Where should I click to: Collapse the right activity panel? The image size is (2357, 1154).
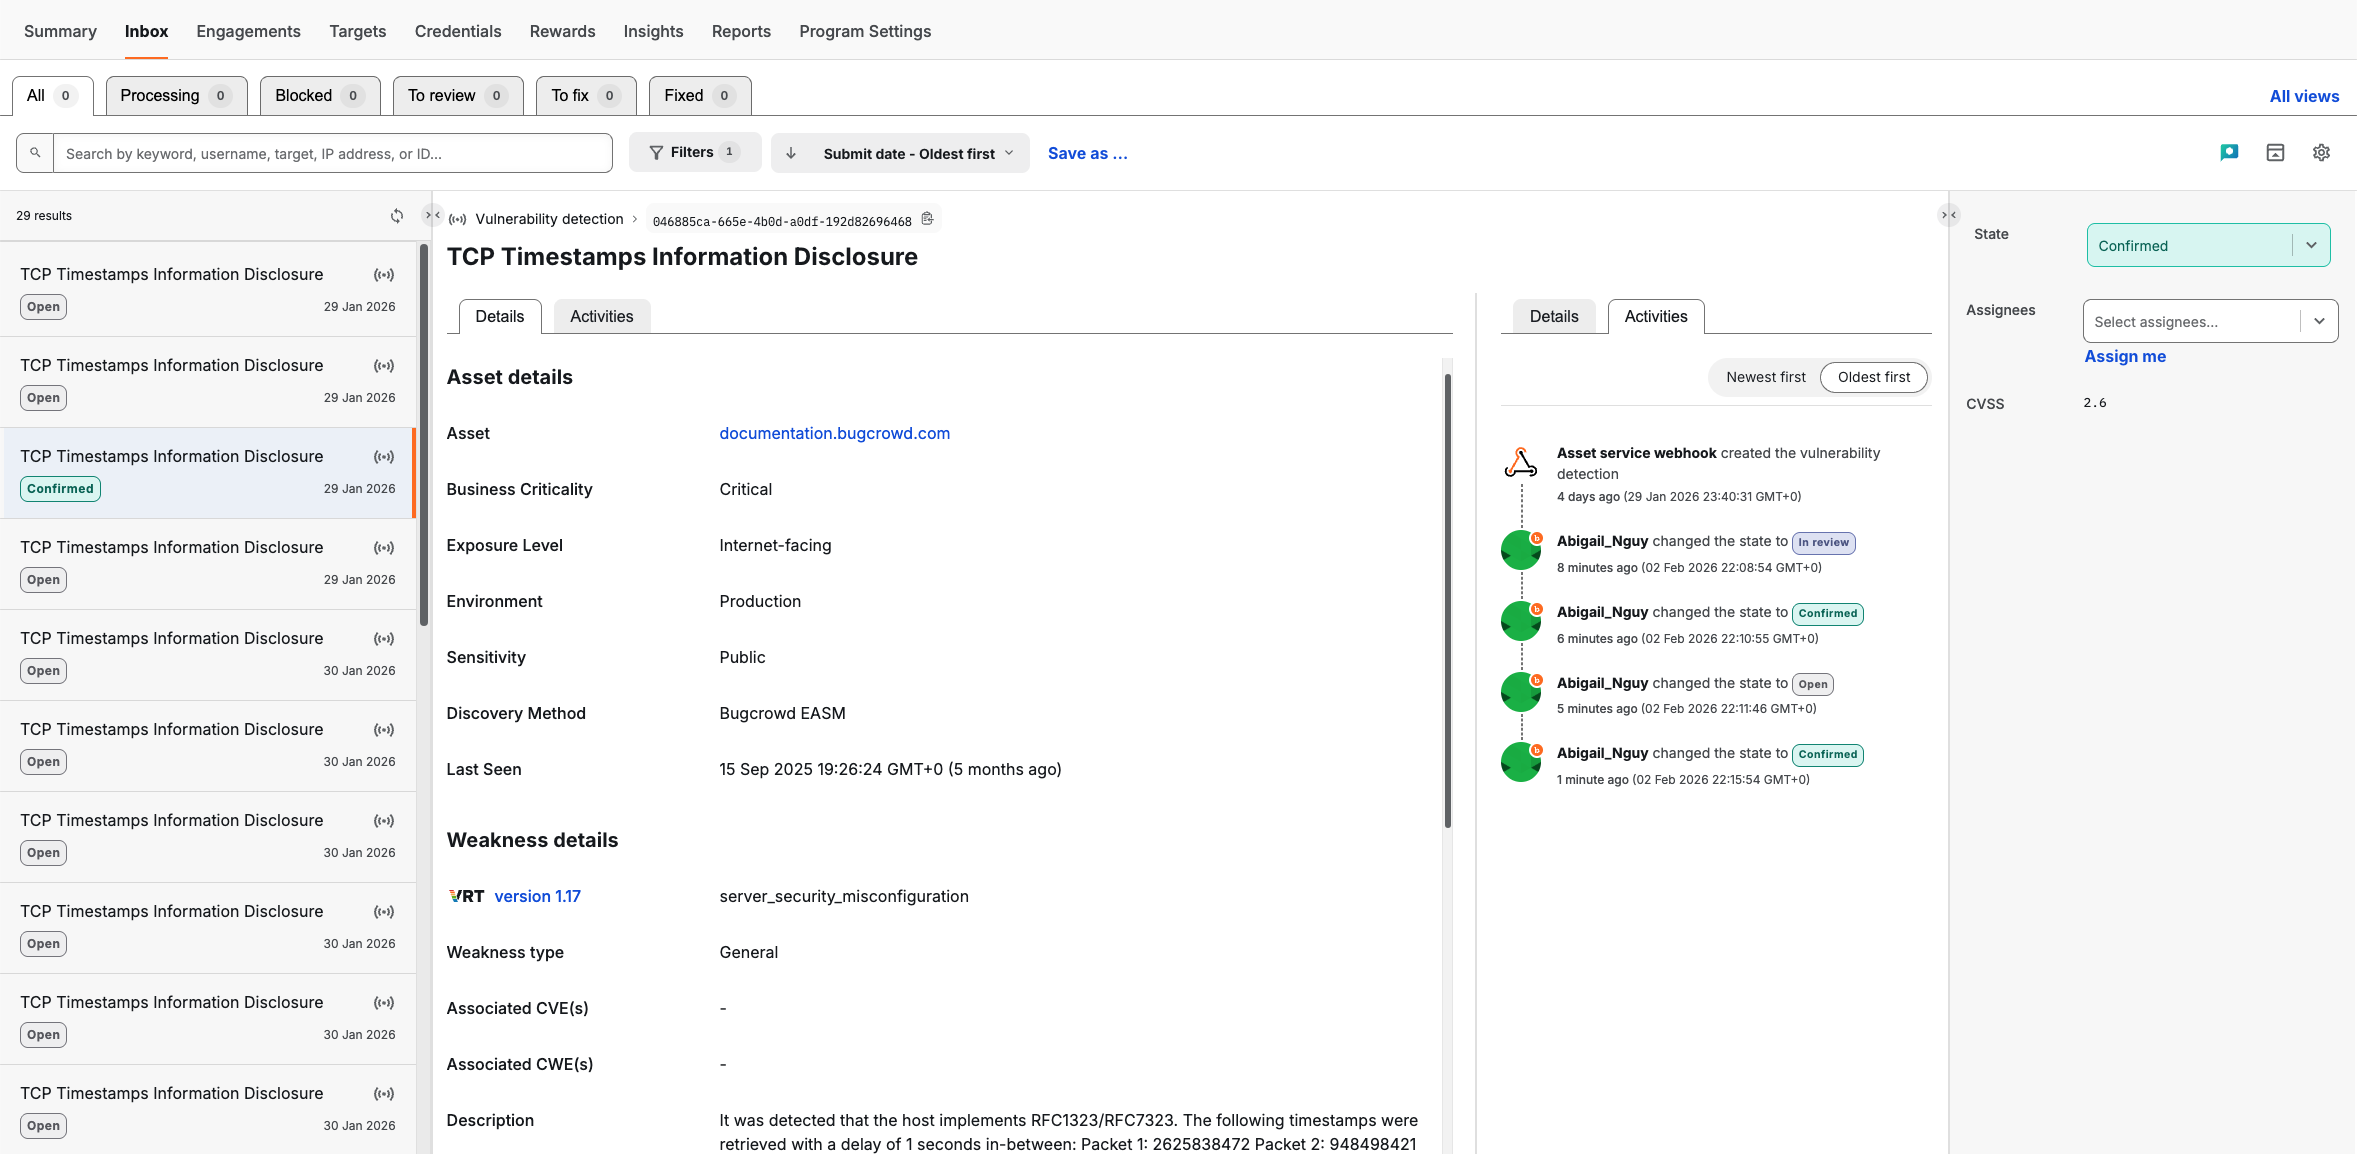[x=1948, y=214]
